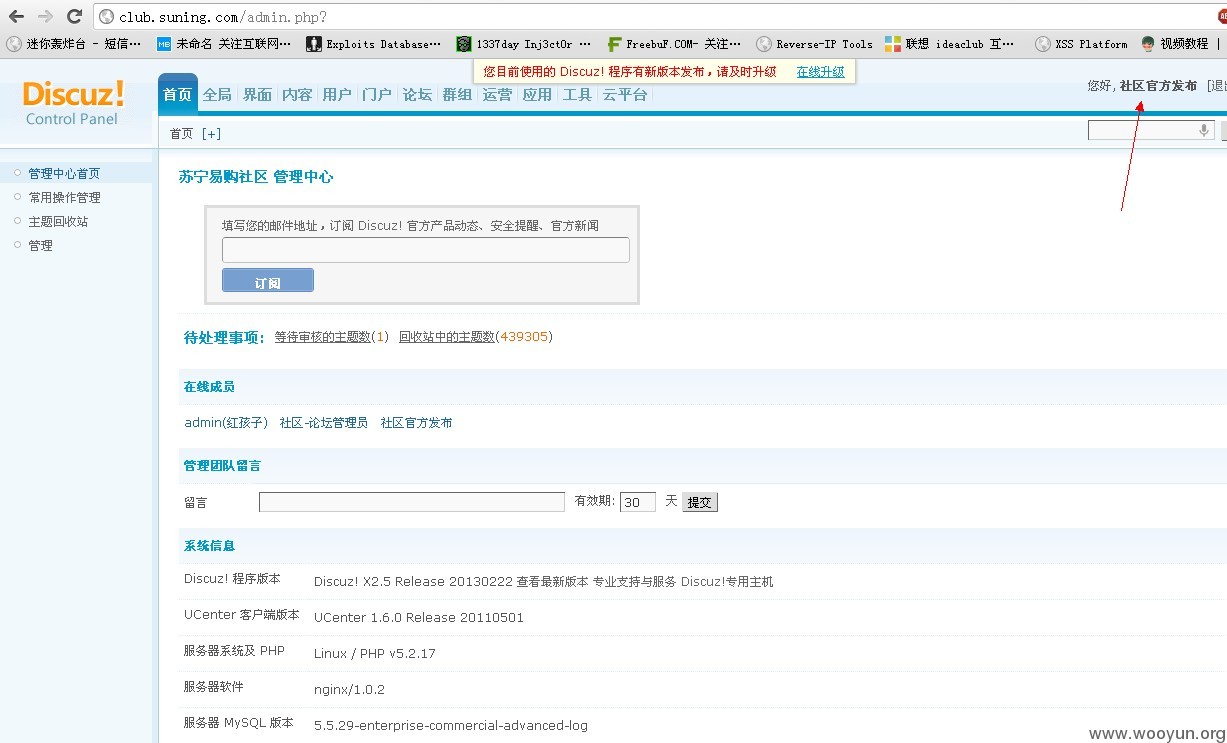Open the 视频教程 bookmark
Image resolution: width=1227 pixels, height=743 pixels.
1175,44
